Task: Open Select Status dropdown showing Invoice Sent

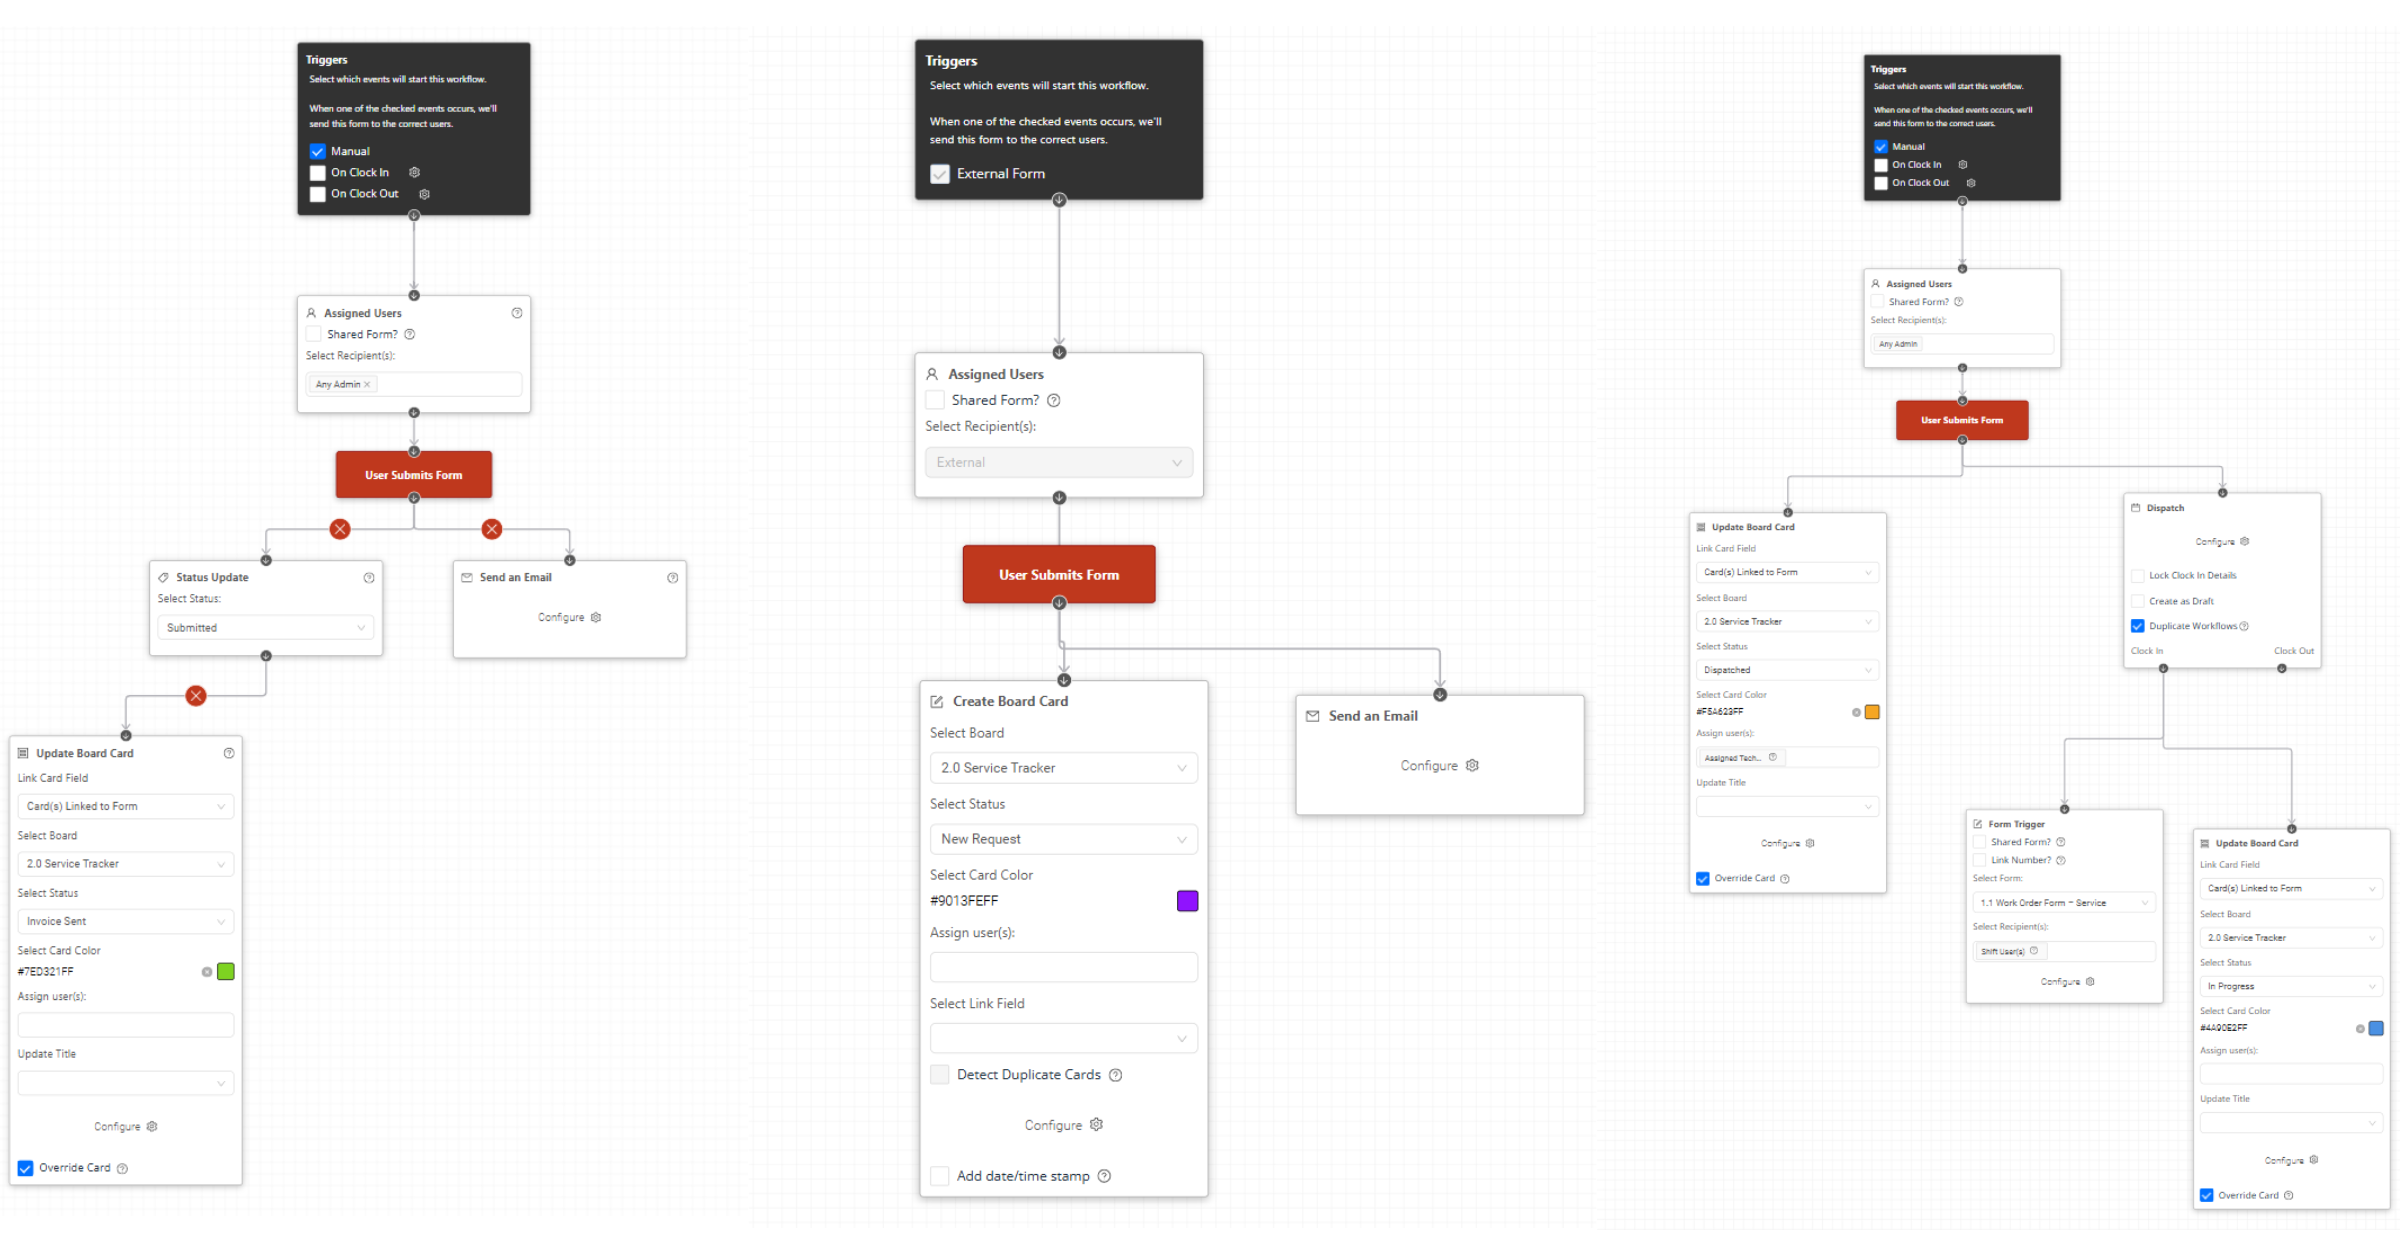Action: (125, 921)
